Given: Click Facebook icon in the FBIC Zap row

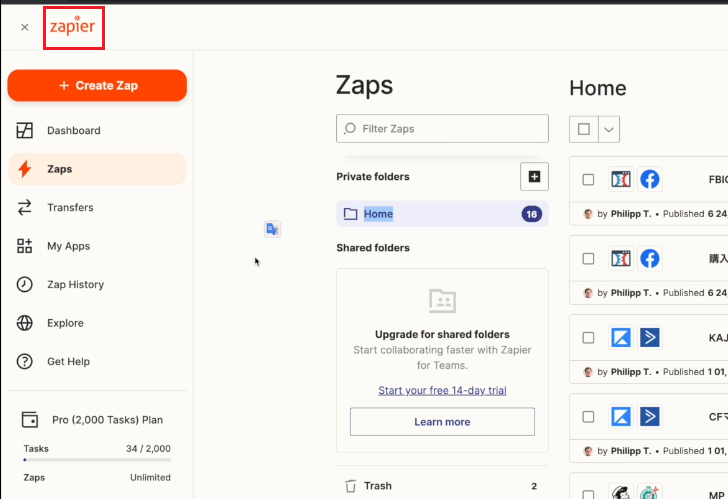Looking at the screenshot, I should pyautogui.click(x=650, y=179).
